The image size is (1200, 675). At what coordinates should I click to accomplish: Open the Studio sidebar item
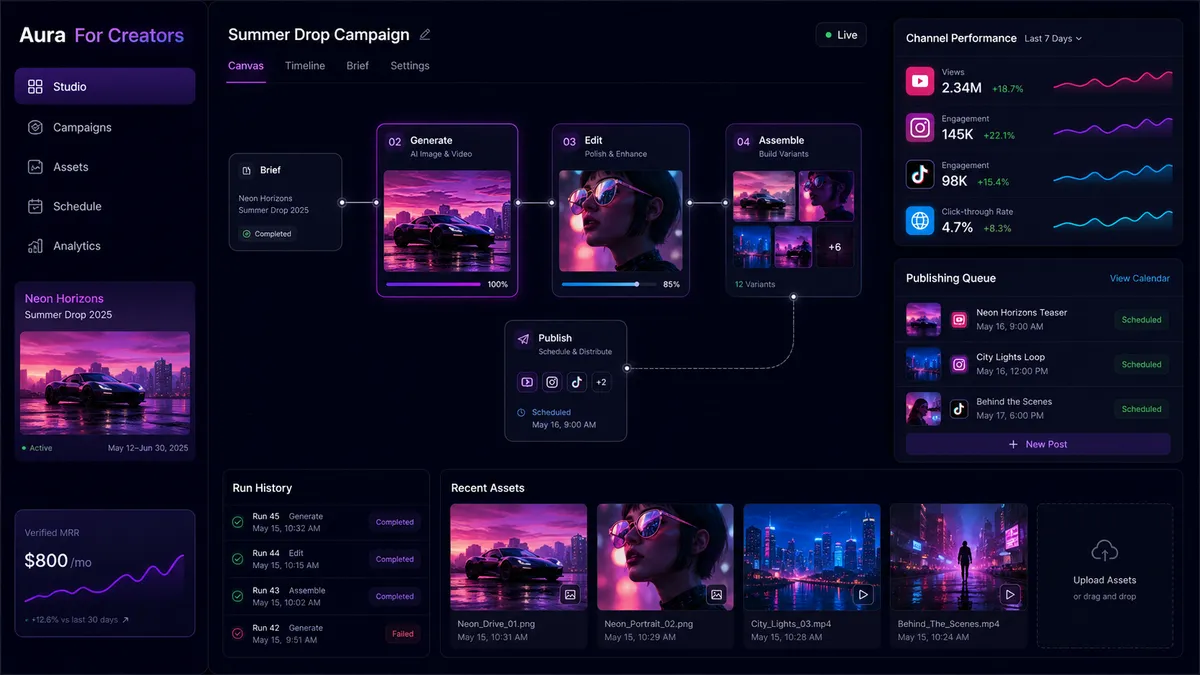(105, 86)
